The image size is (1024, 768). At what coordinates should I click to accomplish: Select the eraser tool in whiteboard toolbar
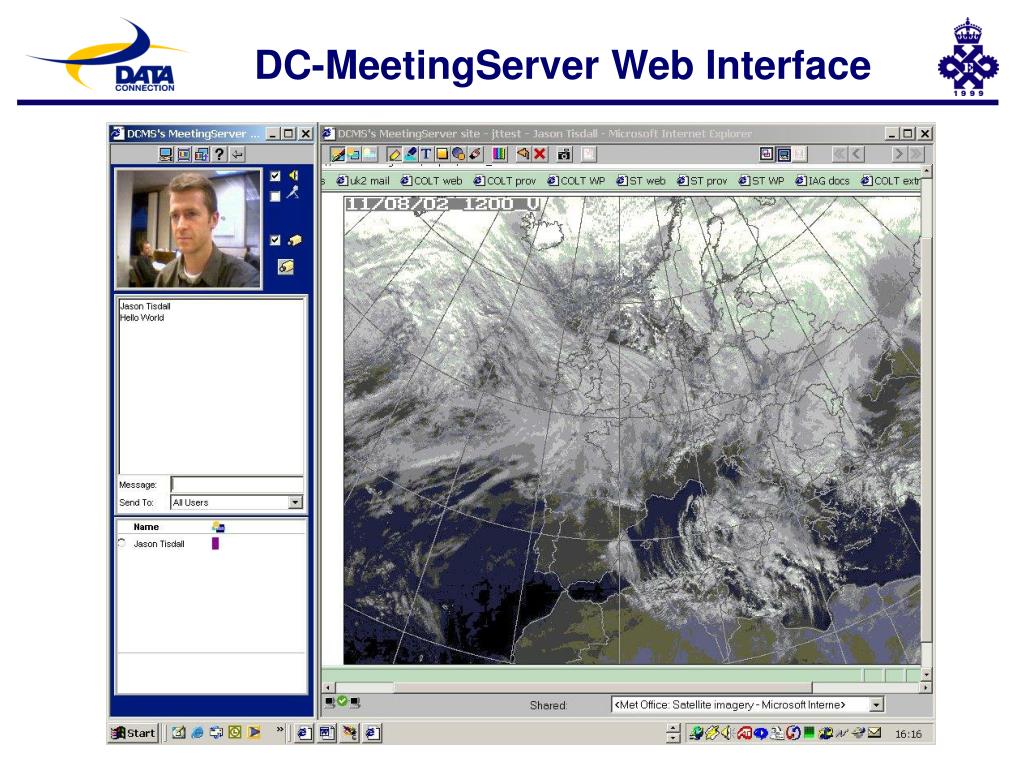[476, 154]
